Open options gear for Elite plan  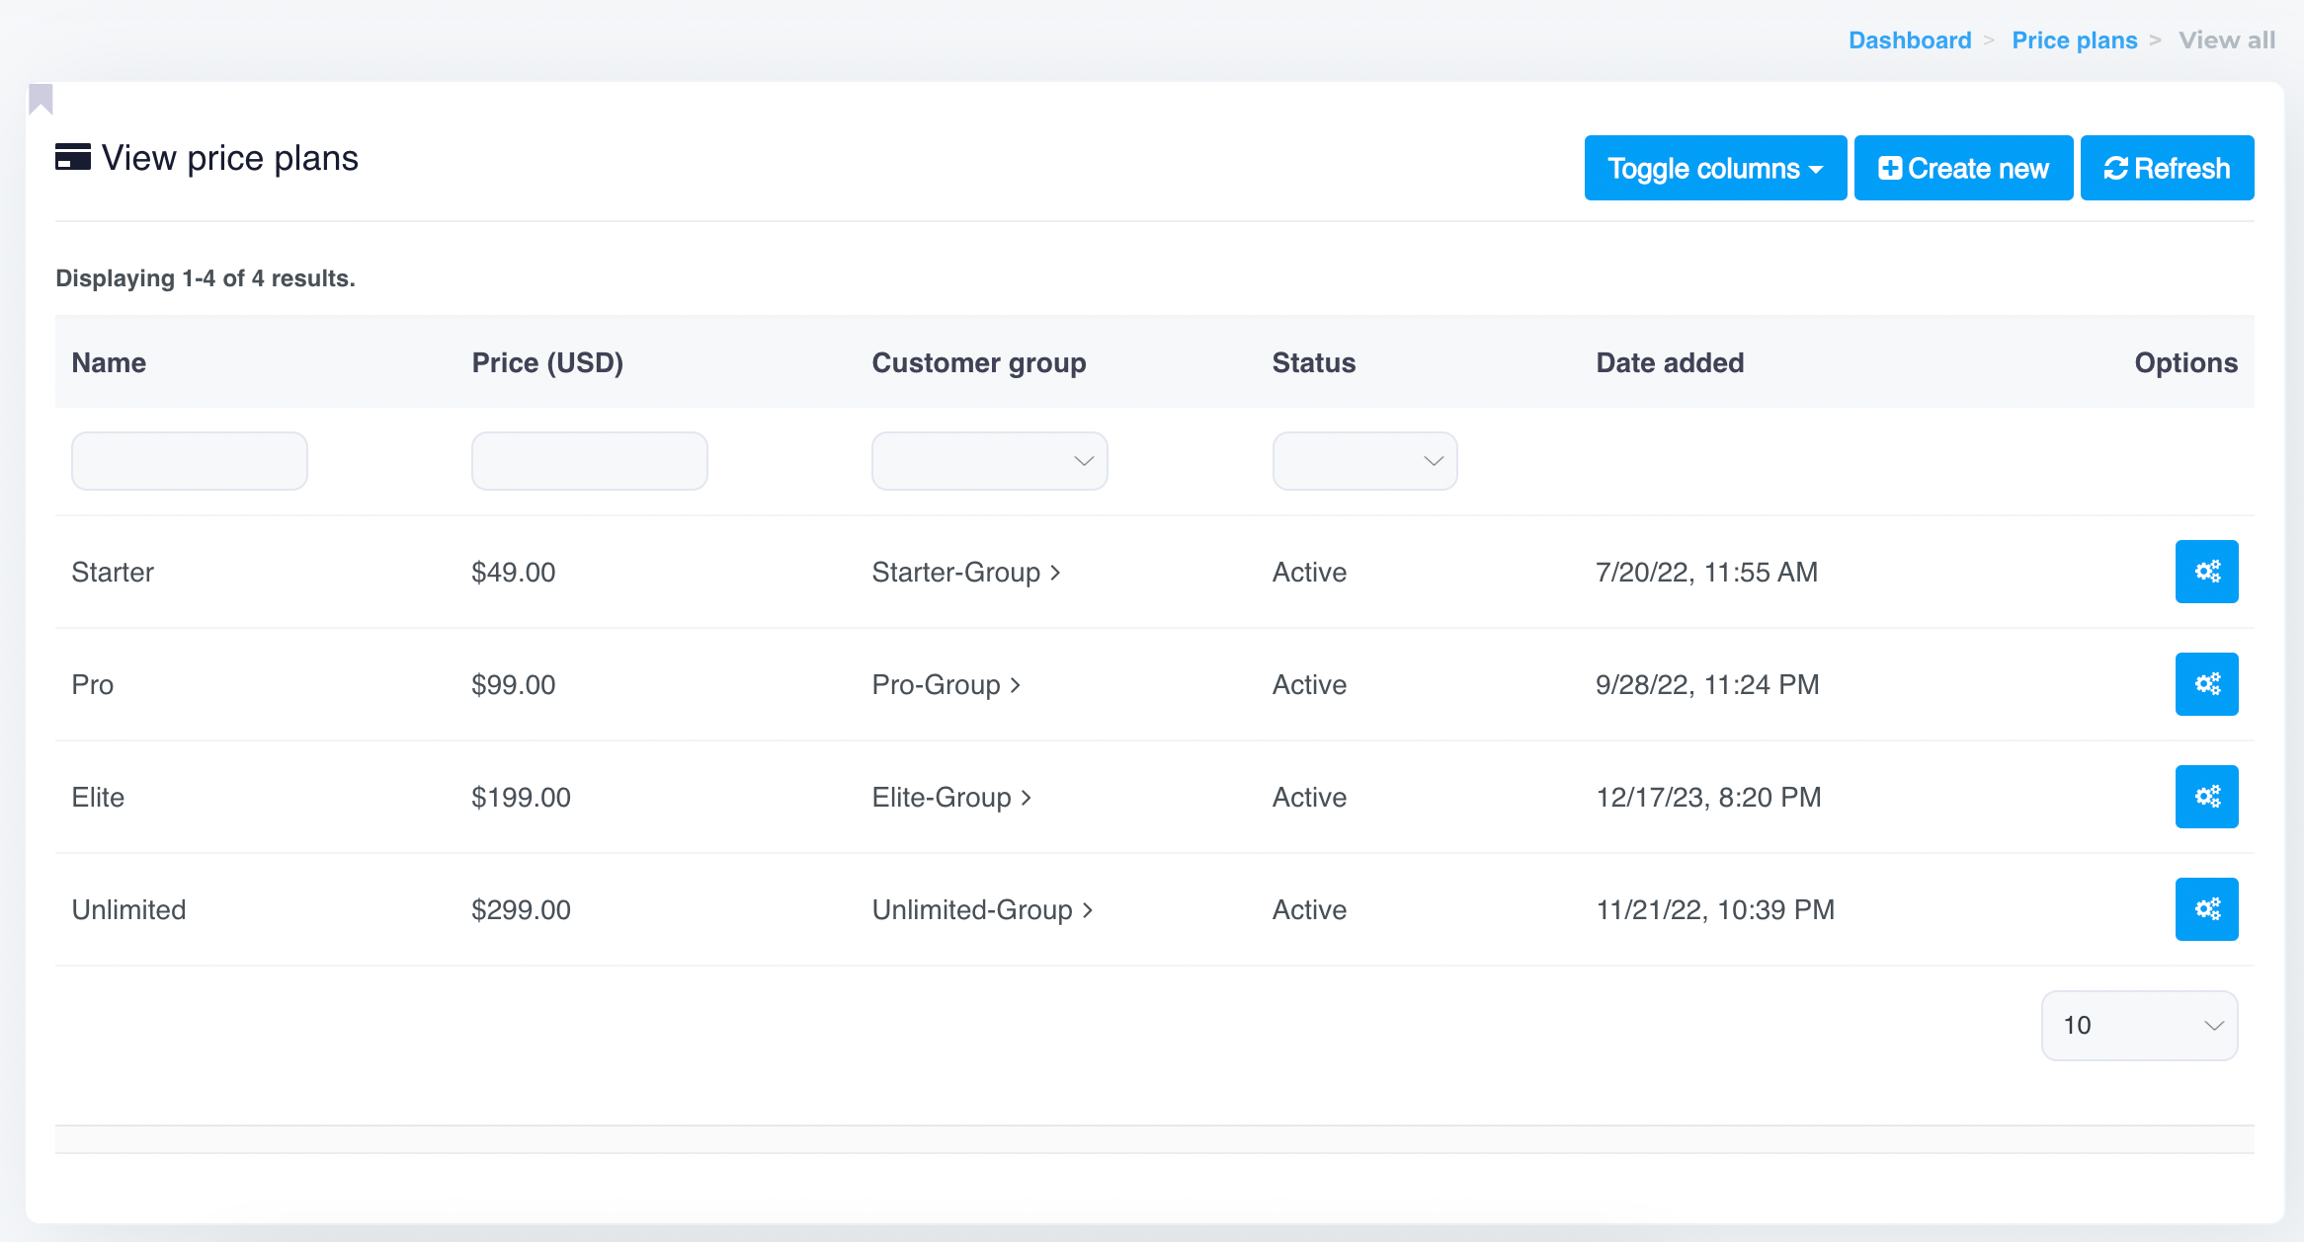2205,797
